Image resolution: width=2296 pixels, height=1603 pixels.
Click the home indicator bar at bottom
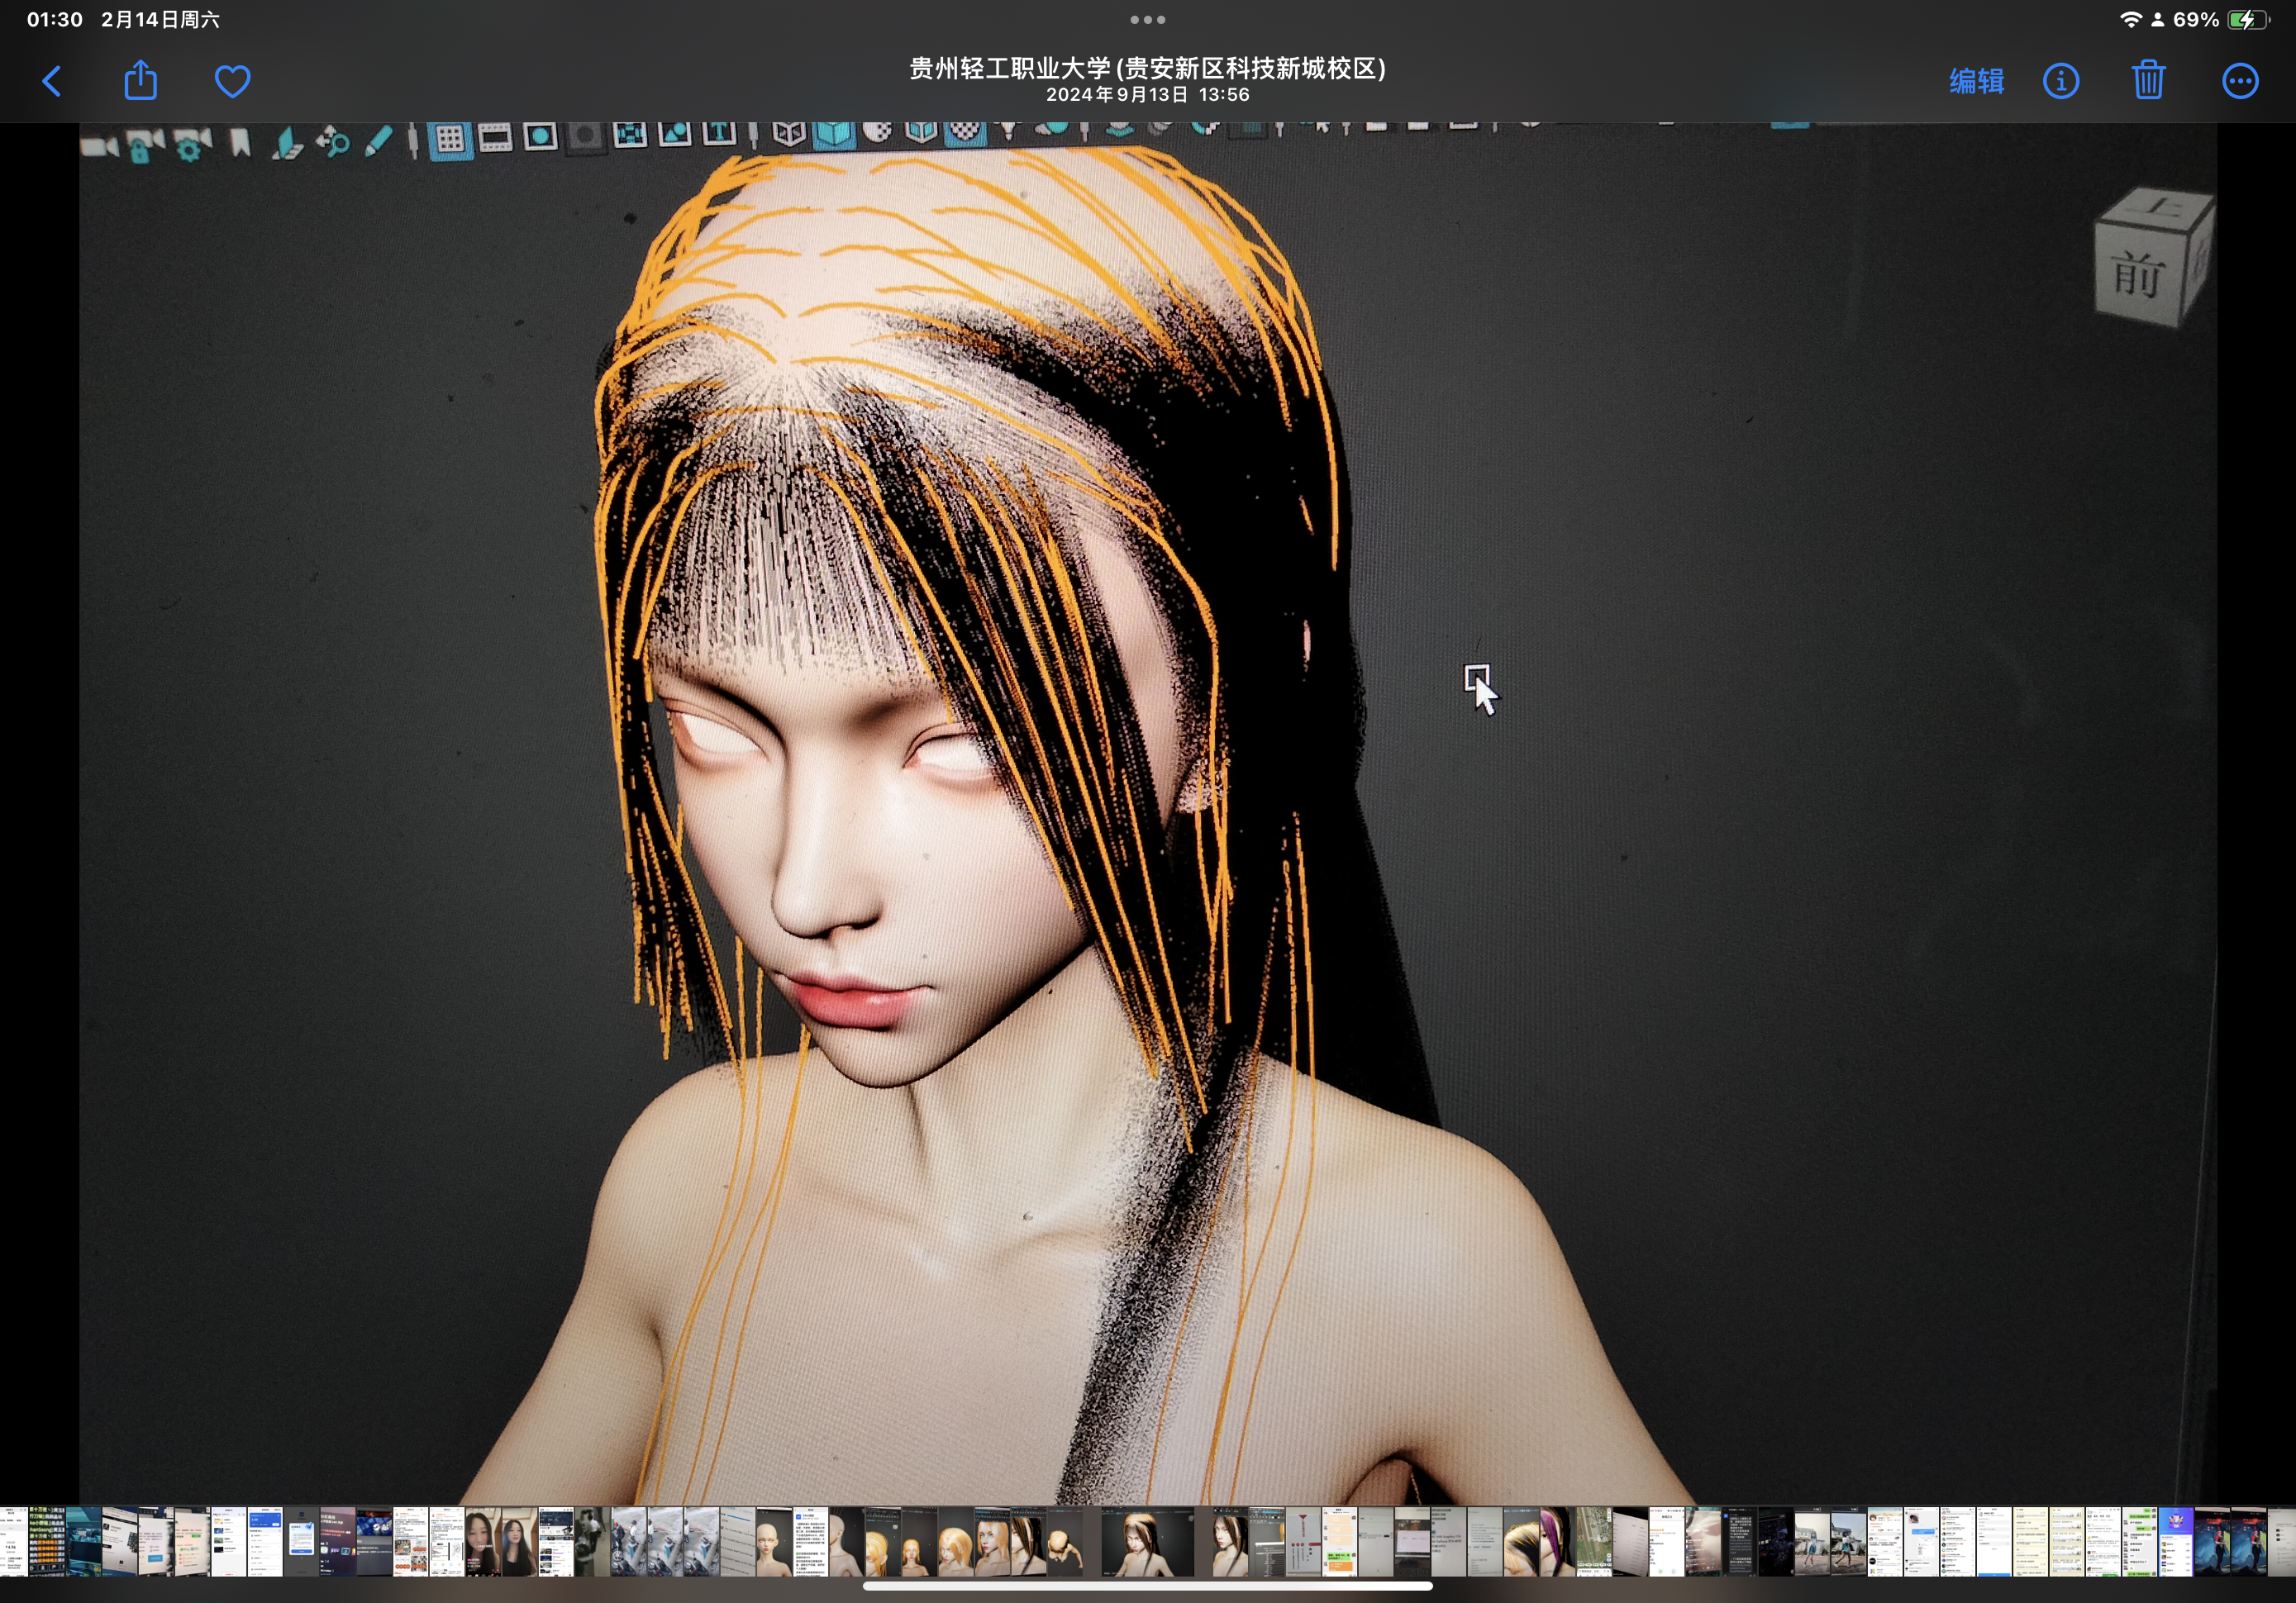[1147, 1585]
